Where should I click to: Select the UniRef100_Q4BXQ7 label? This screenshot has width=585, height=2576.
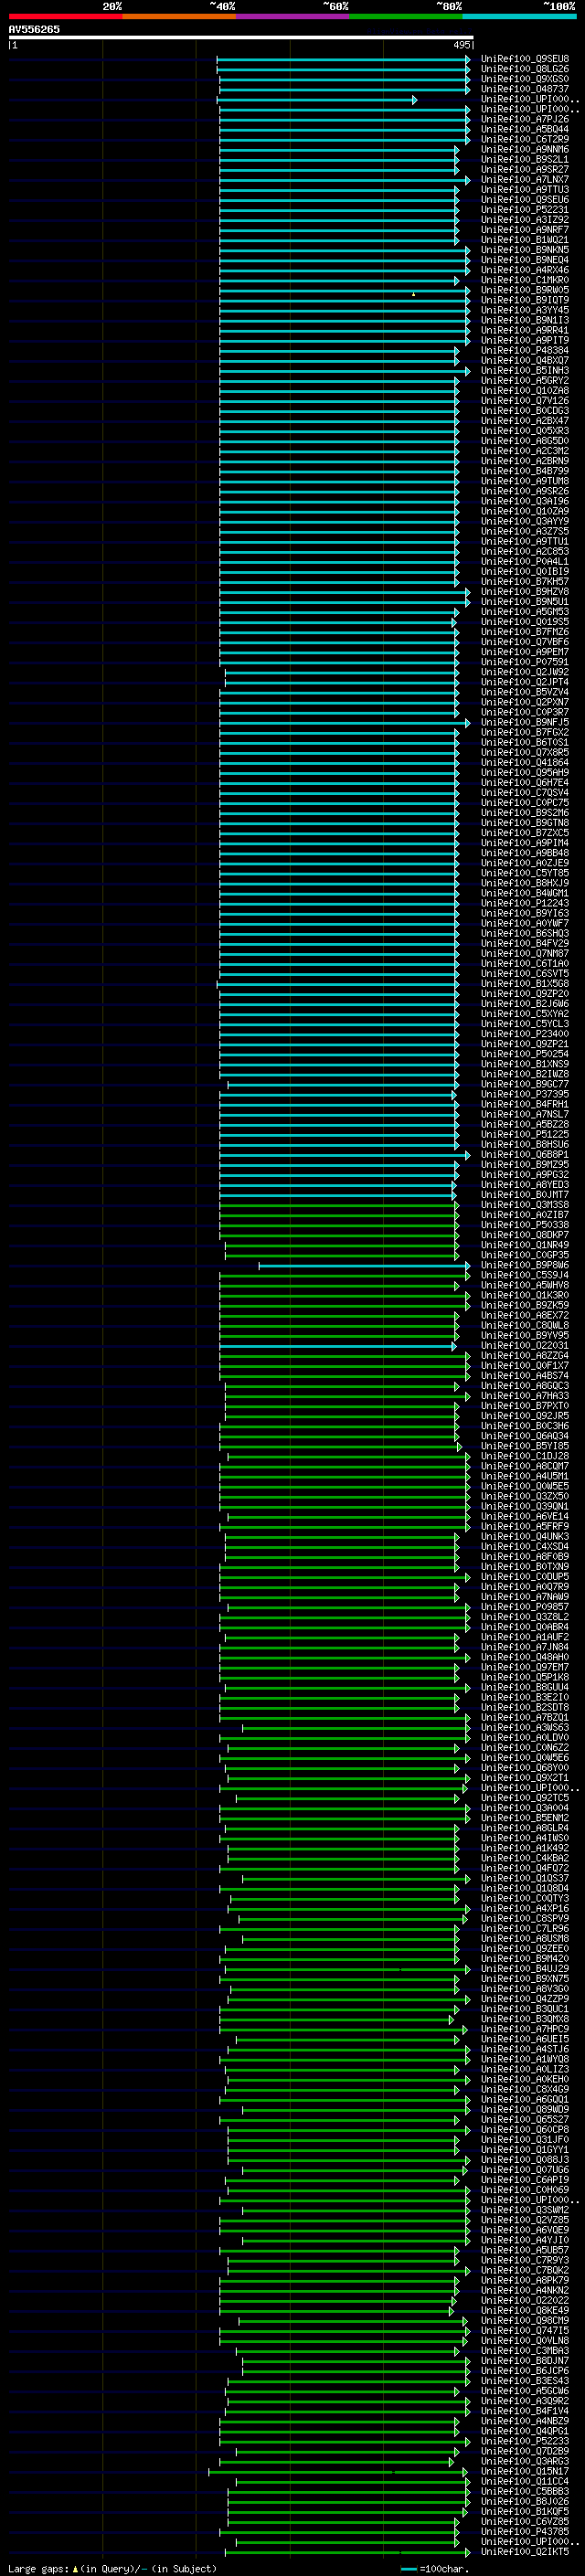pyautogui.click(x=525, y=361)
